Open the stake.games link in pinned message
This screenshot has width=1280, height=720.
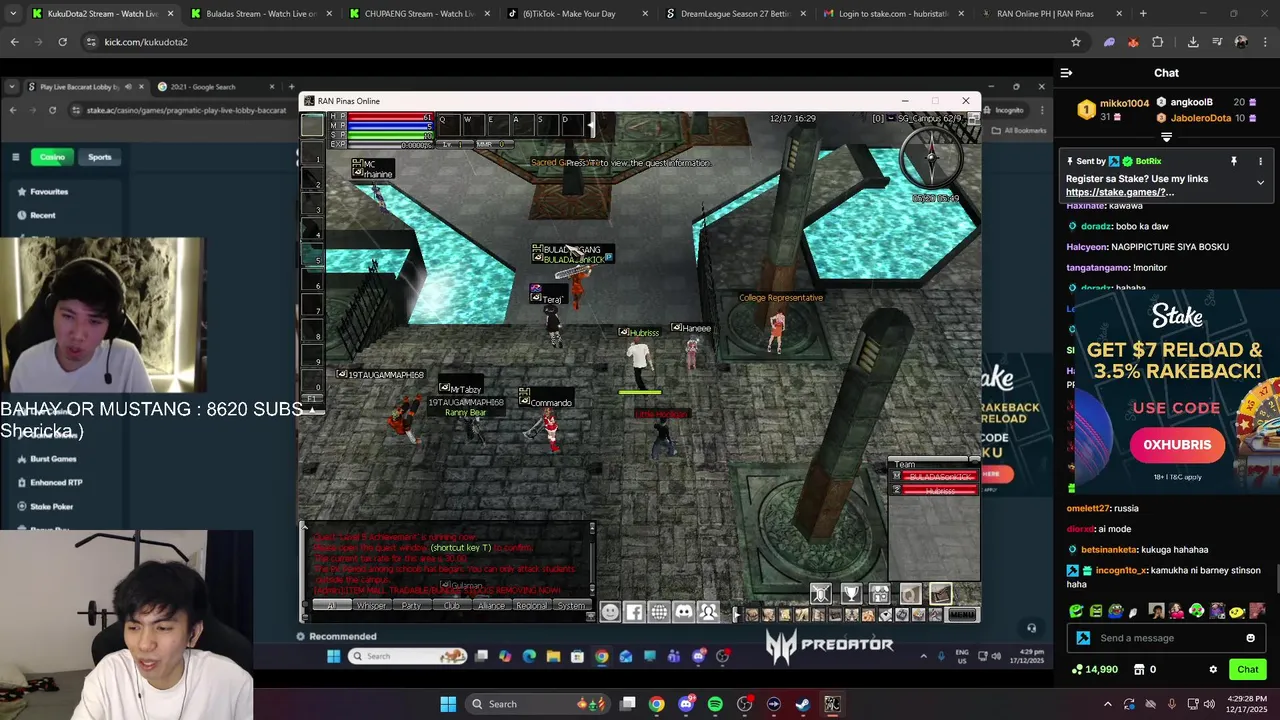tap(1120, 192)
